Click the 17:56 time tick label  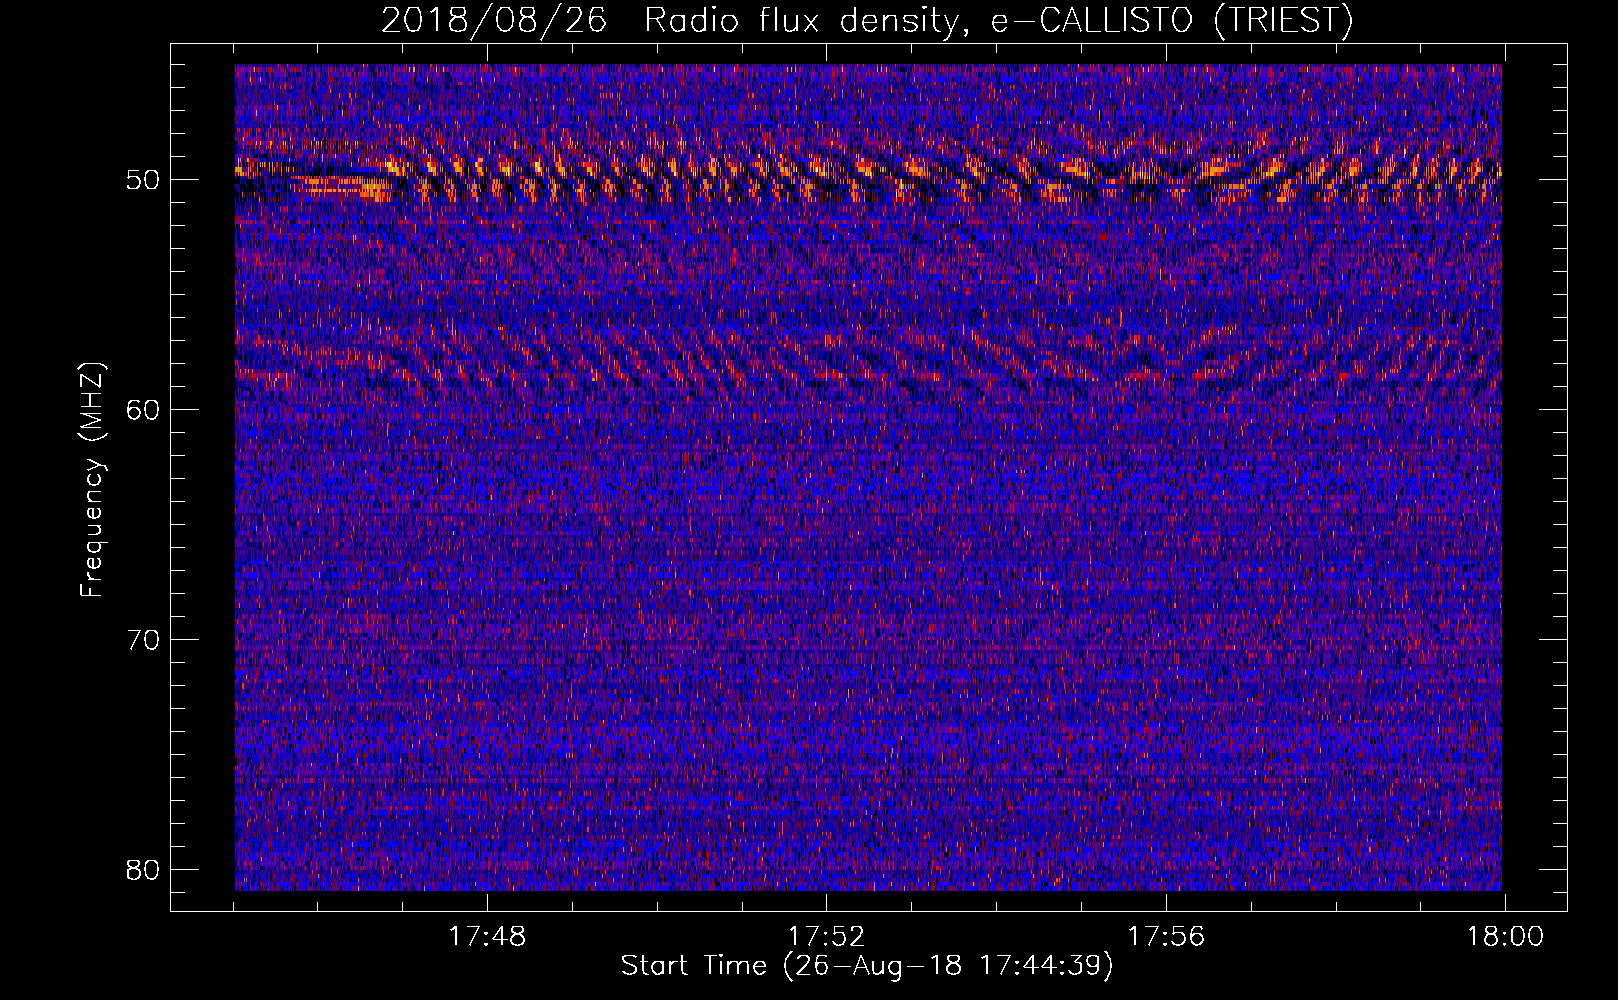[1166, 937]
